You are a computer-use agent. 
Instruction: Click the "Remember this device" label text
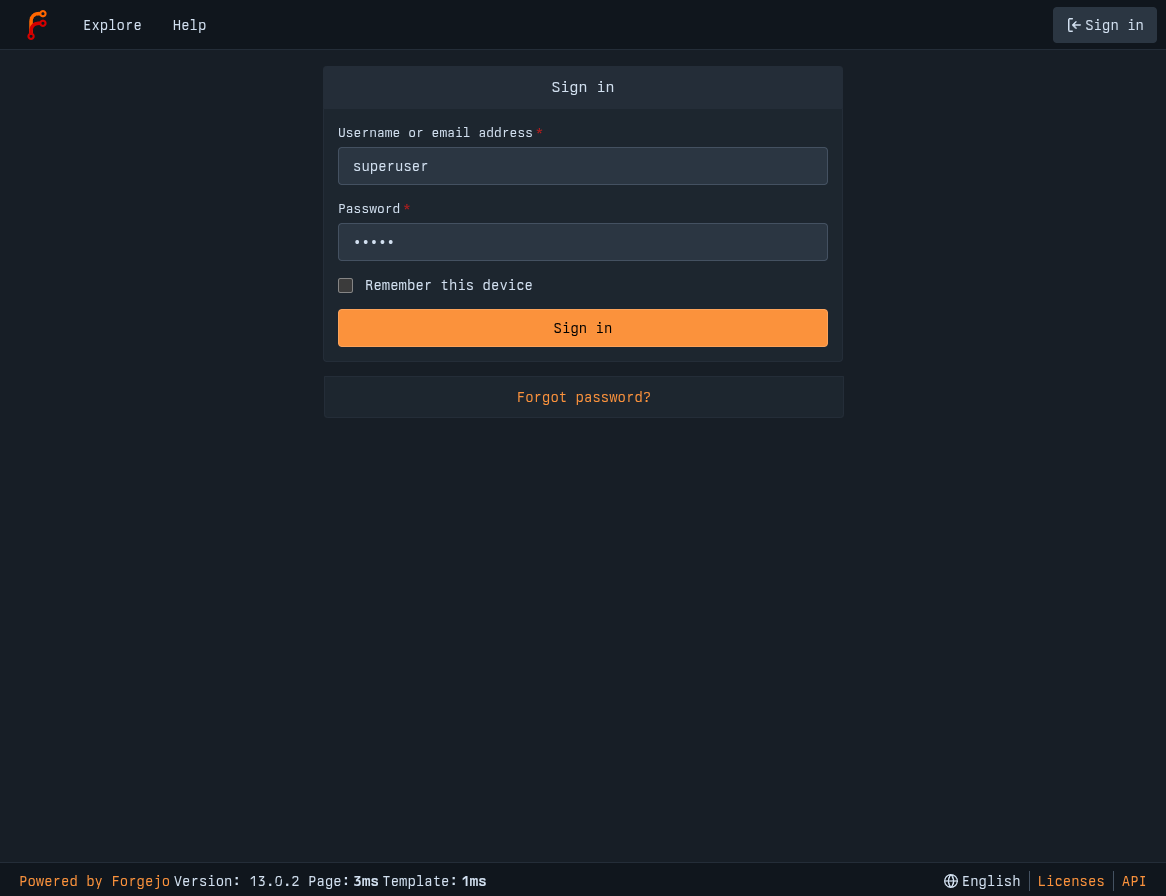coord(448,286)
